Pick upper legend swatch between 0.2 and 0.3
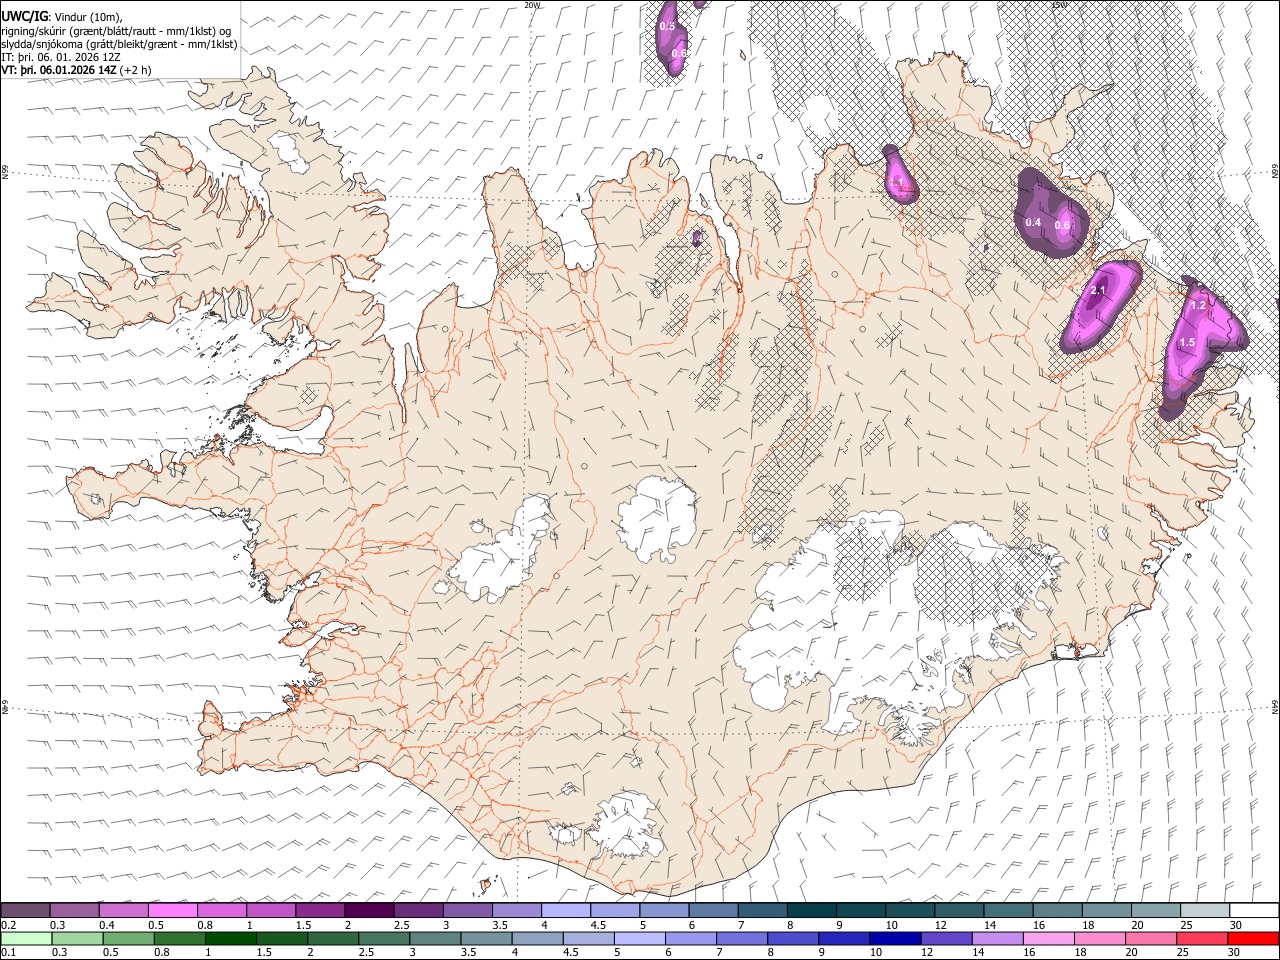The height and width of the screenshot is (960, 1280). [x=25, y=911]
